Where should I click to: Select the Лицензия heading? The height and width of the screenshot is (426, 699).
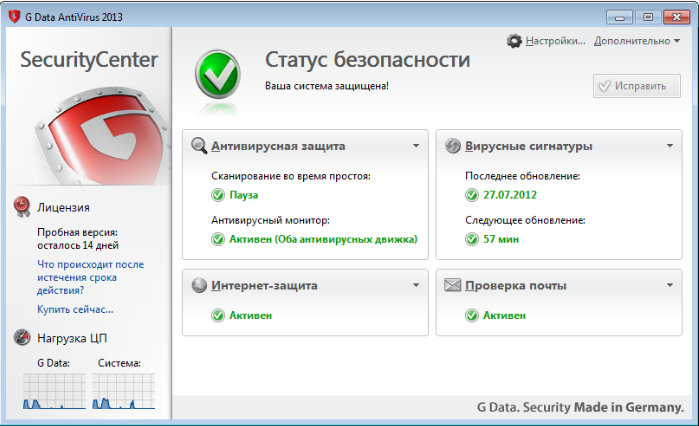(x=63, y=208)
